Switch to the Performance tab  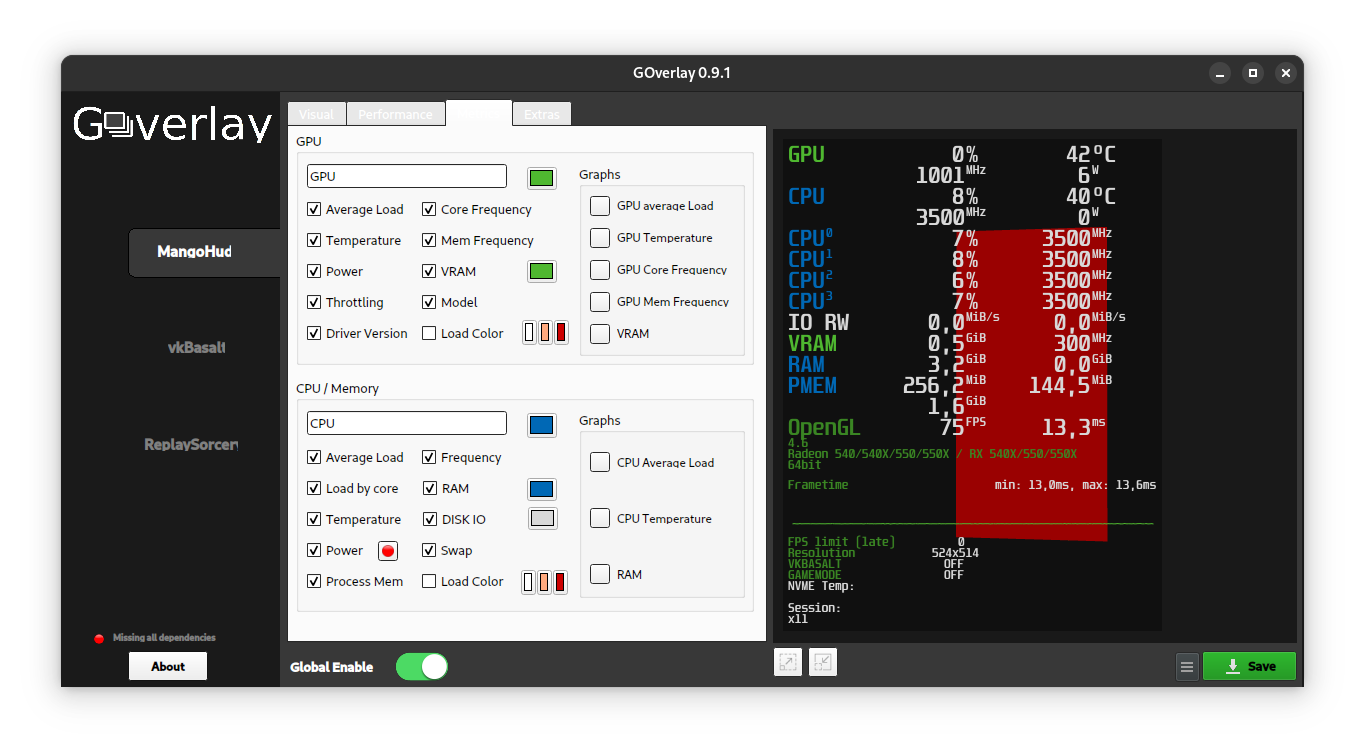tap(396, 114)
